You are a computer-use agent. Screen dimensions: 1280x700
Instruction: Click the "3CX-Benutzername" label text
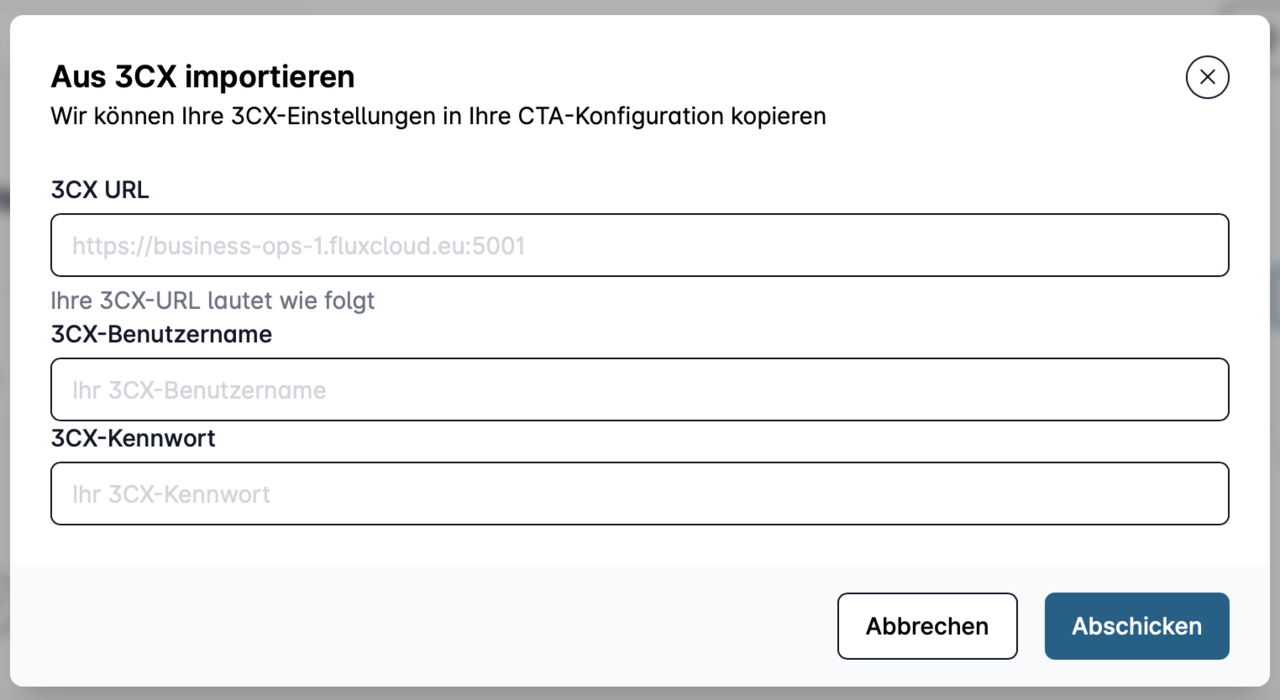(161, 334)
